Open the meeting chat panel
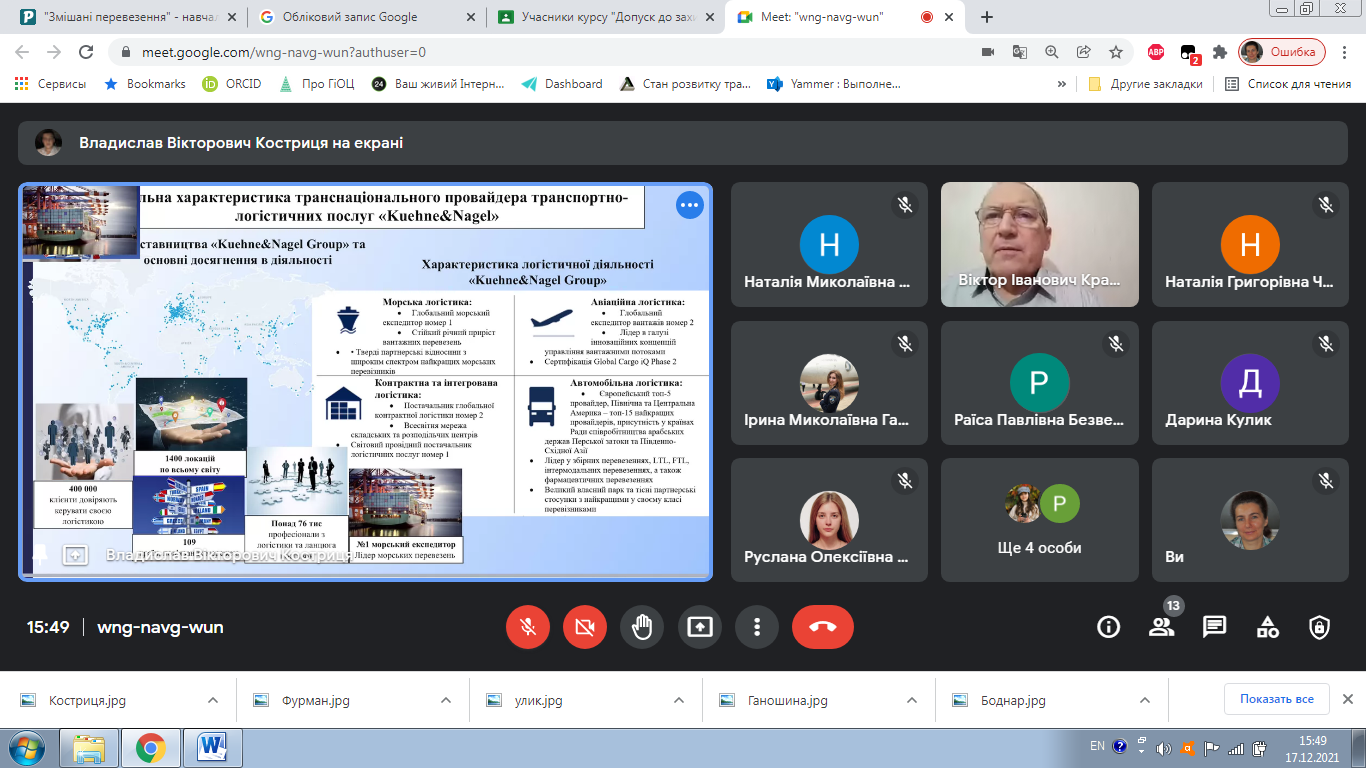This screenshot has width=1366, height=768. [1214, 627]
